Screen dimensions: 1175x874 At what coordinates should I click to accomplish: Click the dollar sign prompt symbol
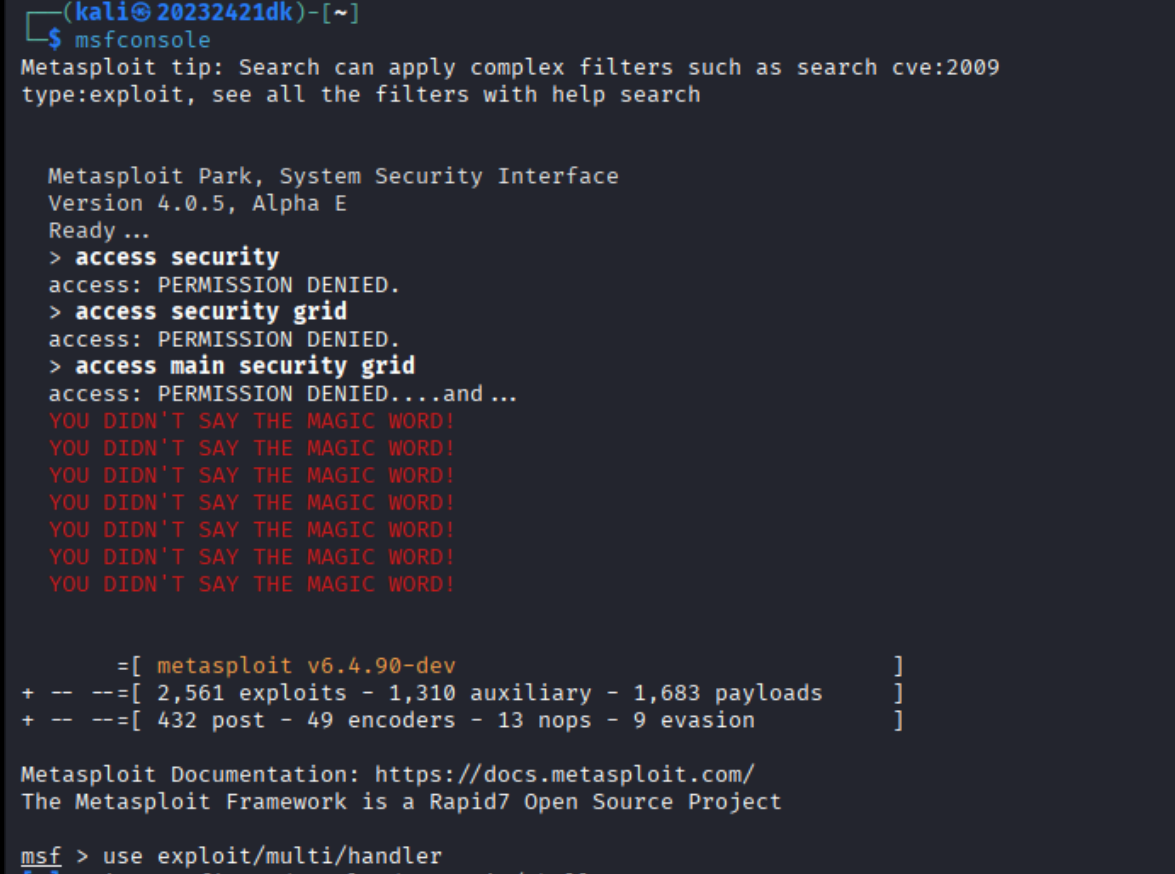pos(55,40)
